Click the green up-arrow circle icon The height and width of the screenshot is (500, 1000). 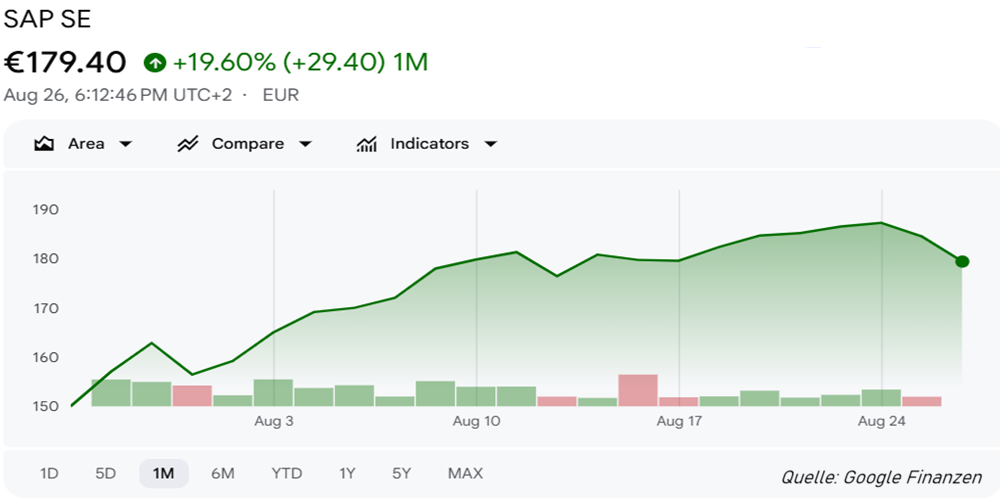[155, 62]
